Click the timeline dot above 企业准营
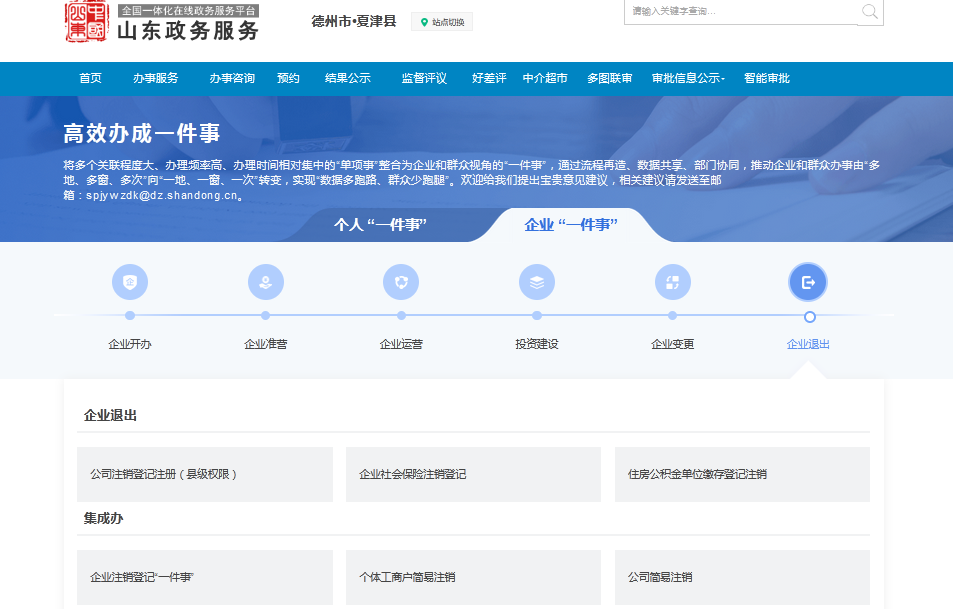Screen dimensions: 953x609 pyautogui.click(x=266, y=315)
